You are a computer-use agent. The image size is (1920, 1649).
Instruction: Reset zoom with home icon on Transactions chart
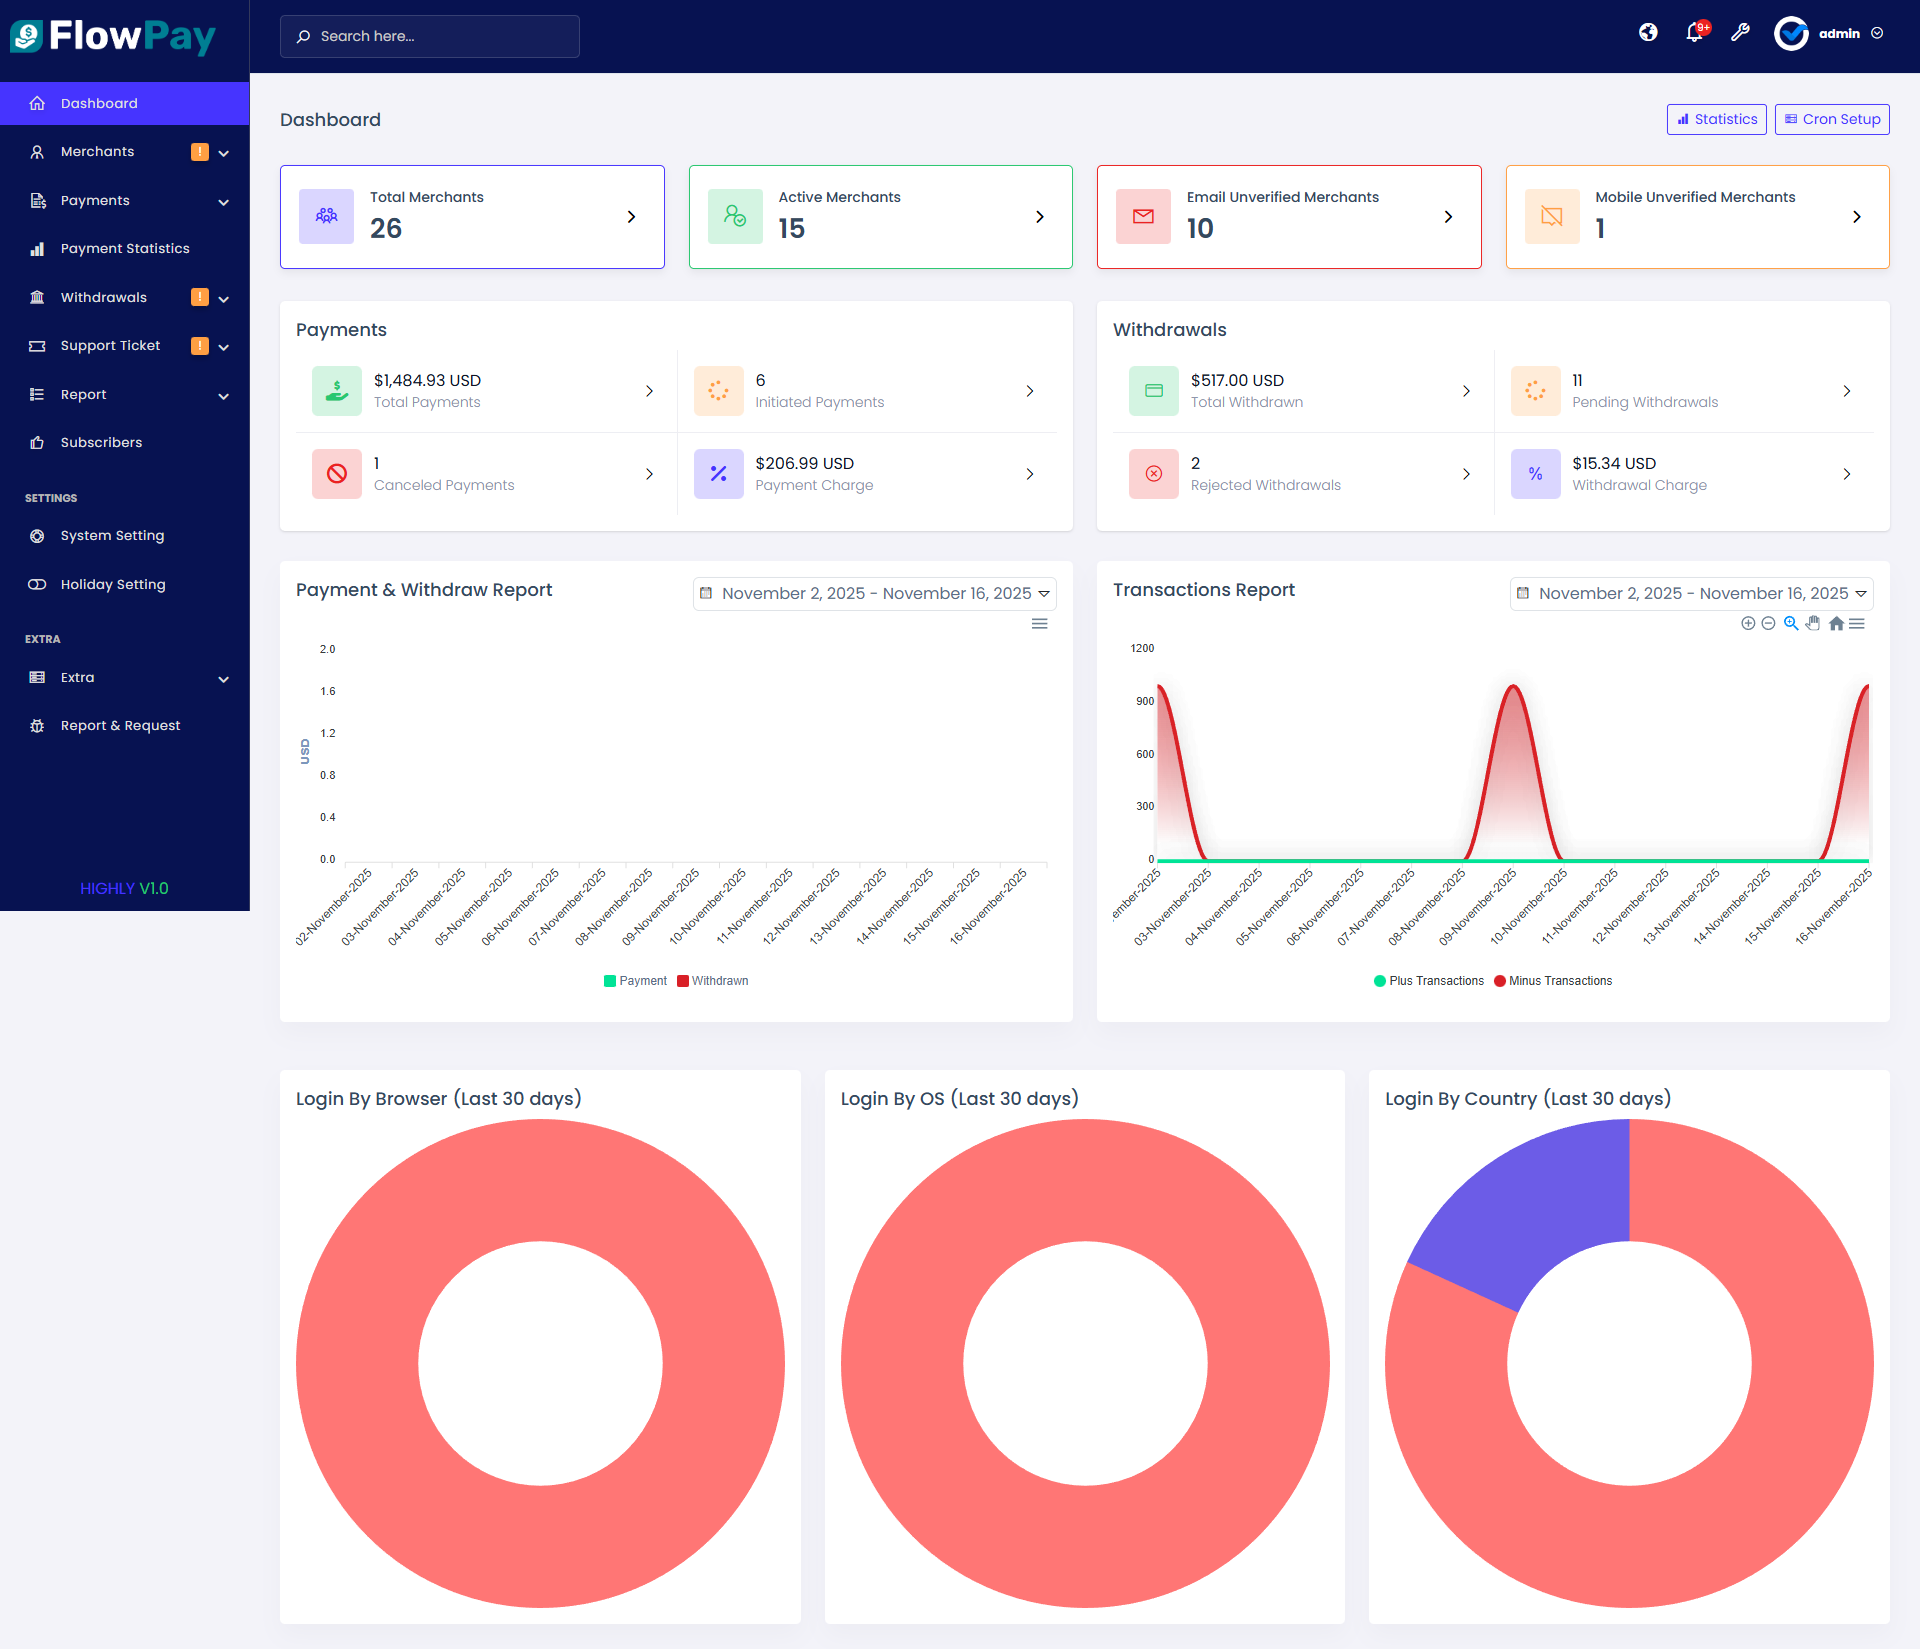click(1836, 623)
